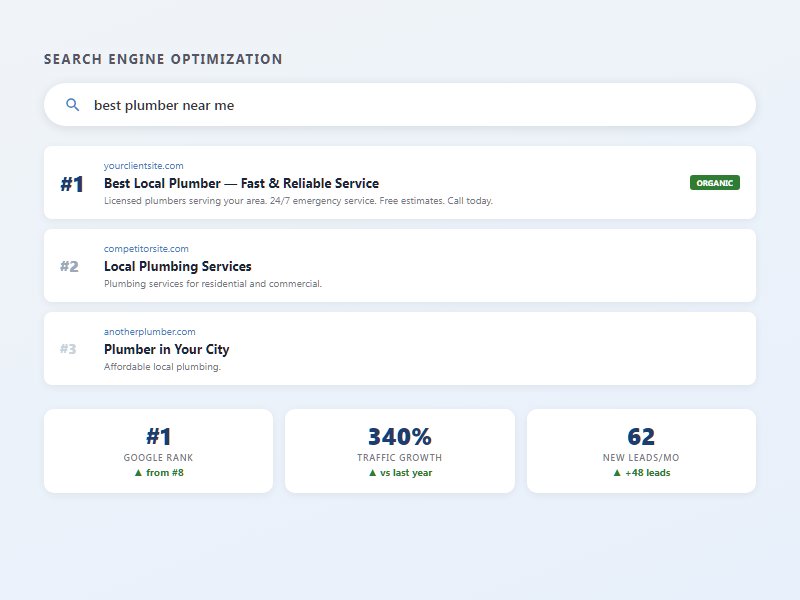This screenshot has height=600, width=800.
Task: Open the 'Plumber in Your City' result title
Action: tap(166, 350)
